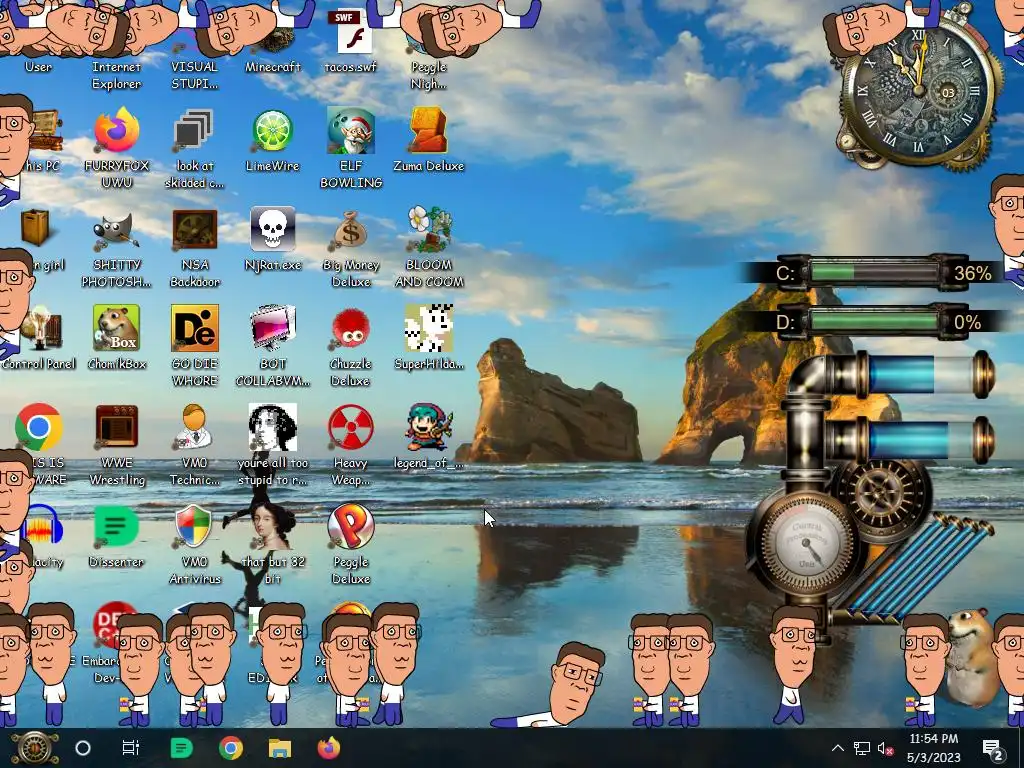Screen dimensions: 1024x768
Task: Open the NSA Backdoor icon
Action: pyautogui.click(x=195, y=229)
